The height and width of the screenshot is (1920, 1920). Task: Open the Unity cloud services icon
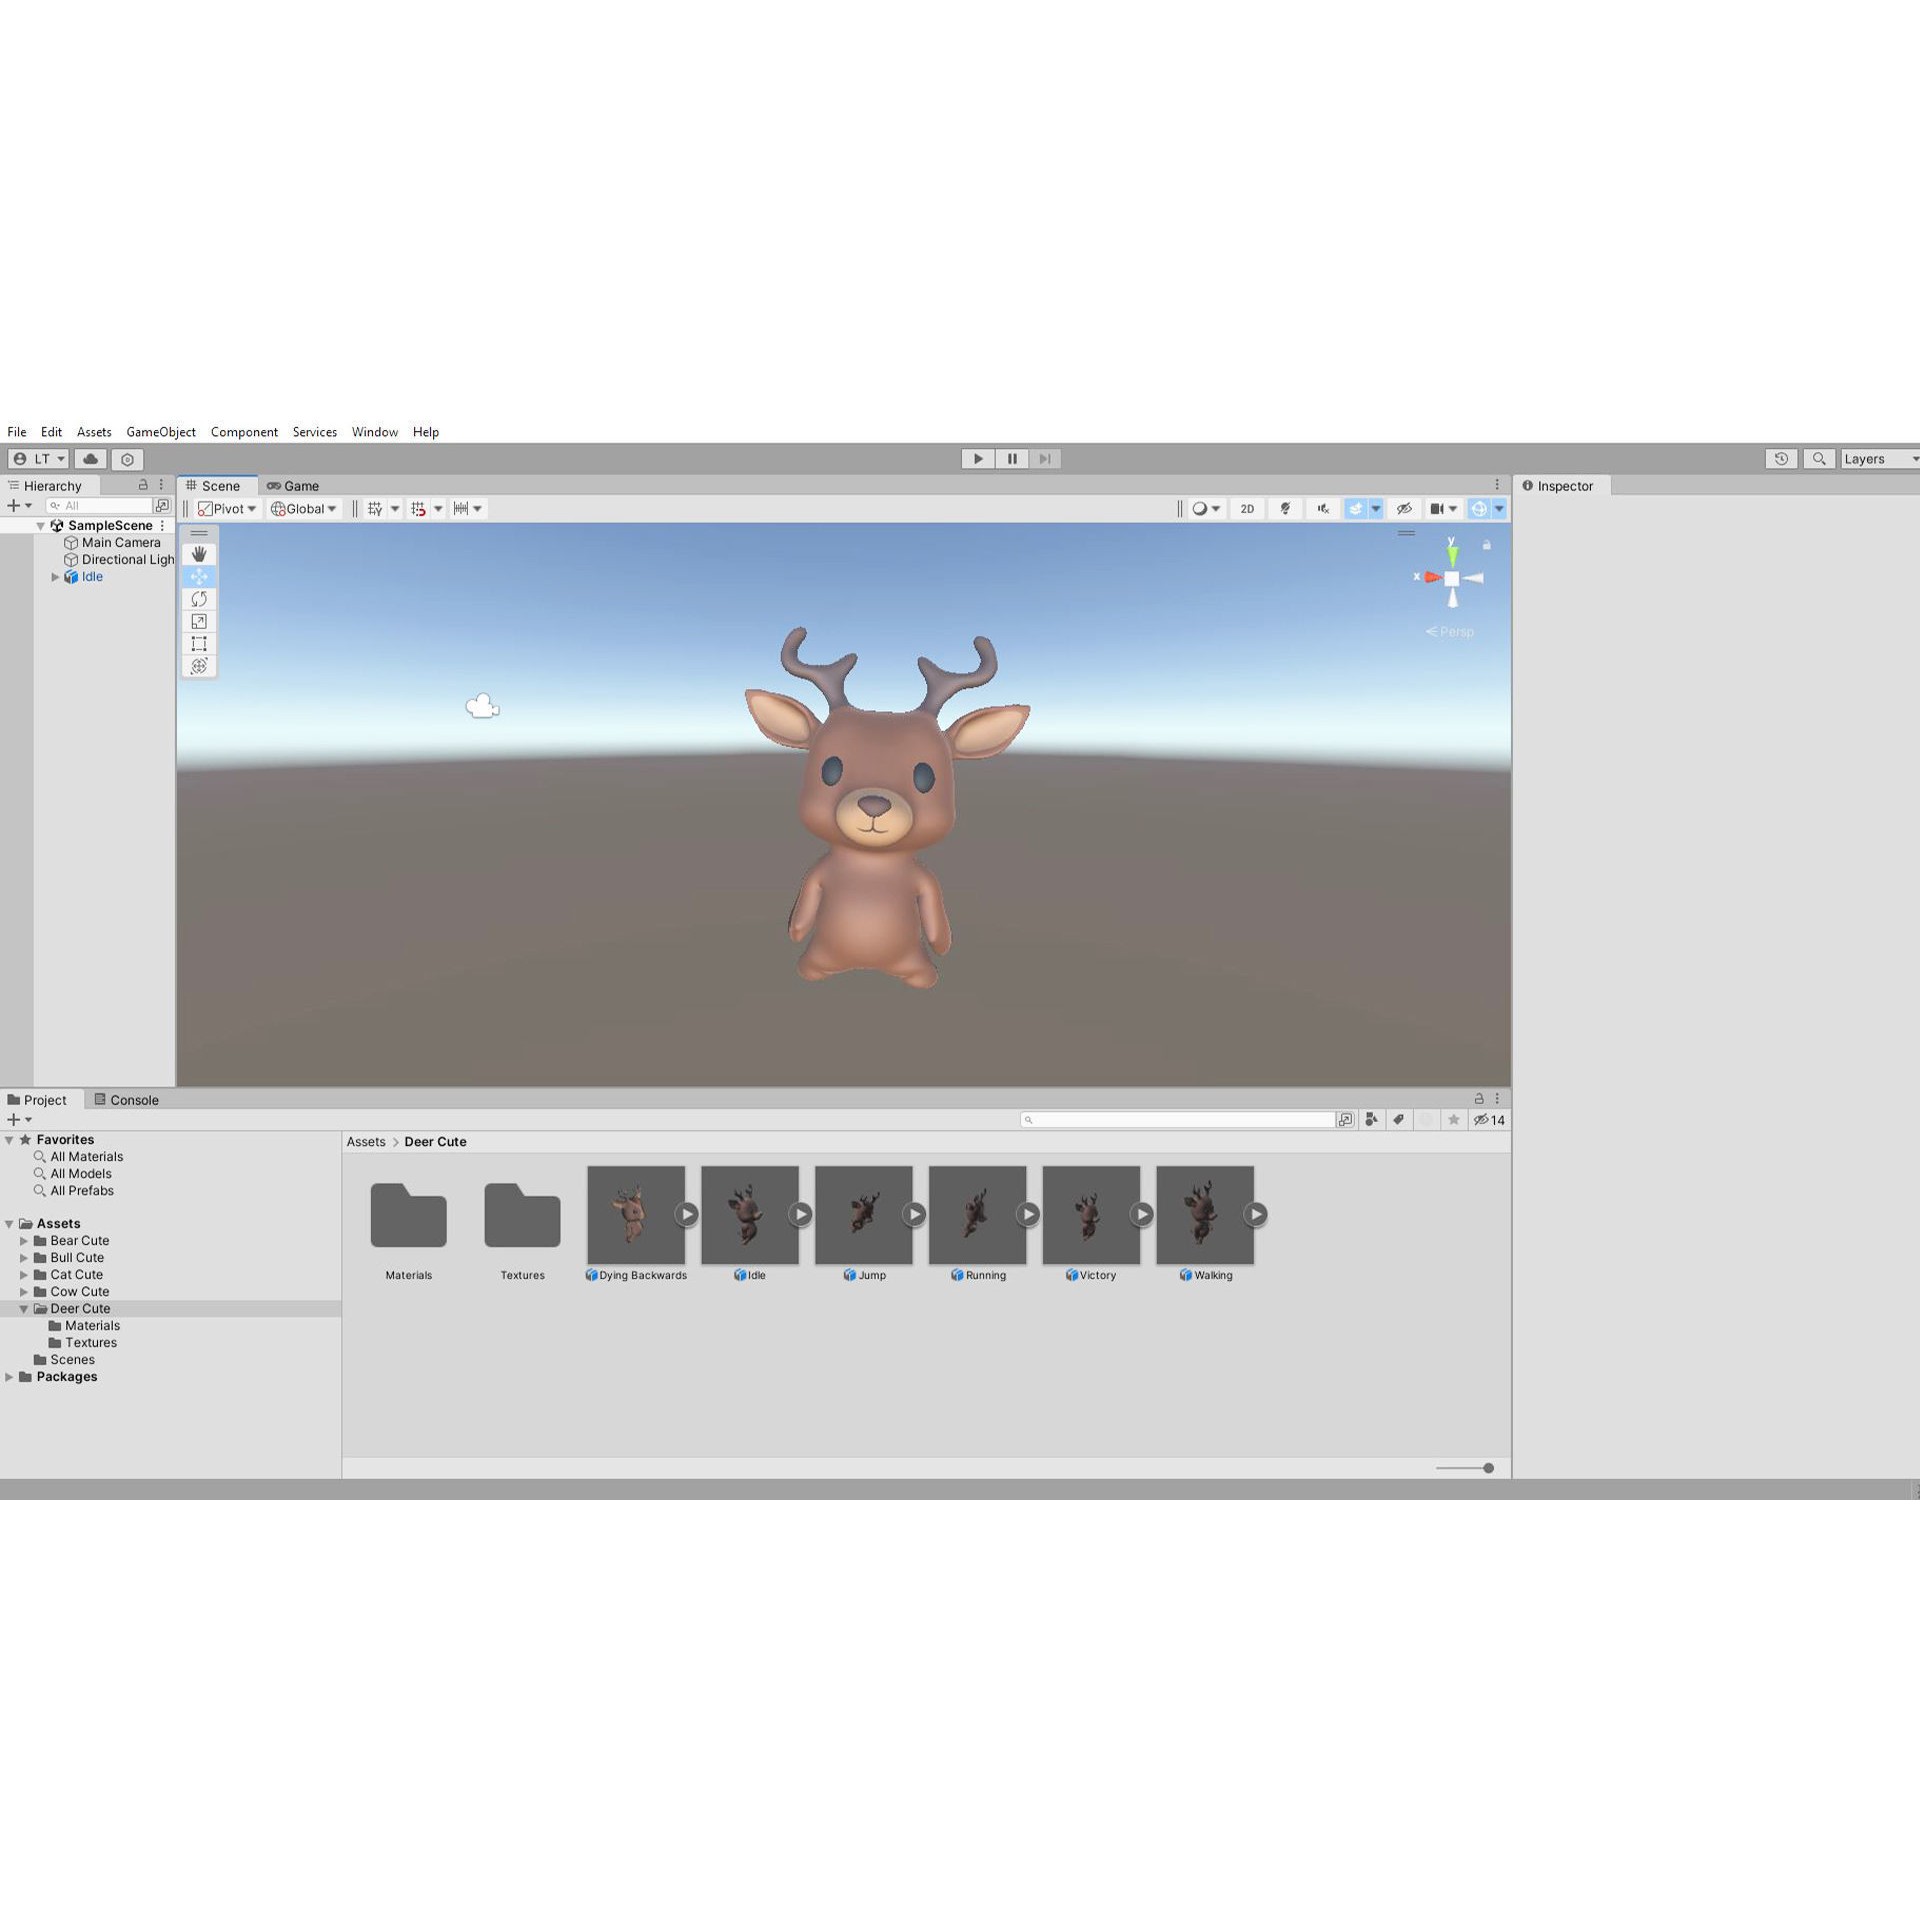[90, 459]
